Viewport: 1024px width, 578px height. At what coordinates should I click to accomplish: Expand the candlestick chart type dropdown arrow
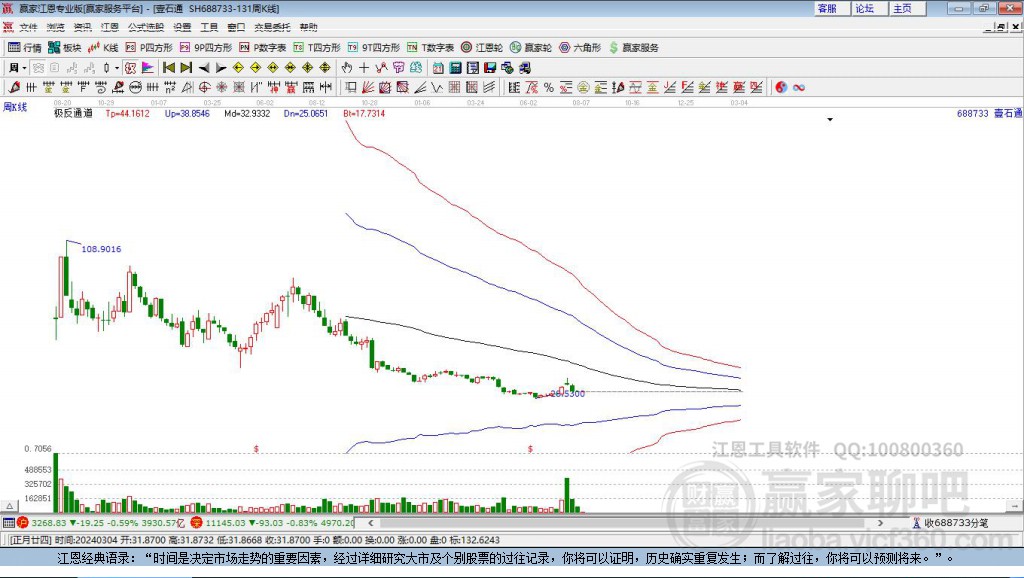click(x=117, y=67)
